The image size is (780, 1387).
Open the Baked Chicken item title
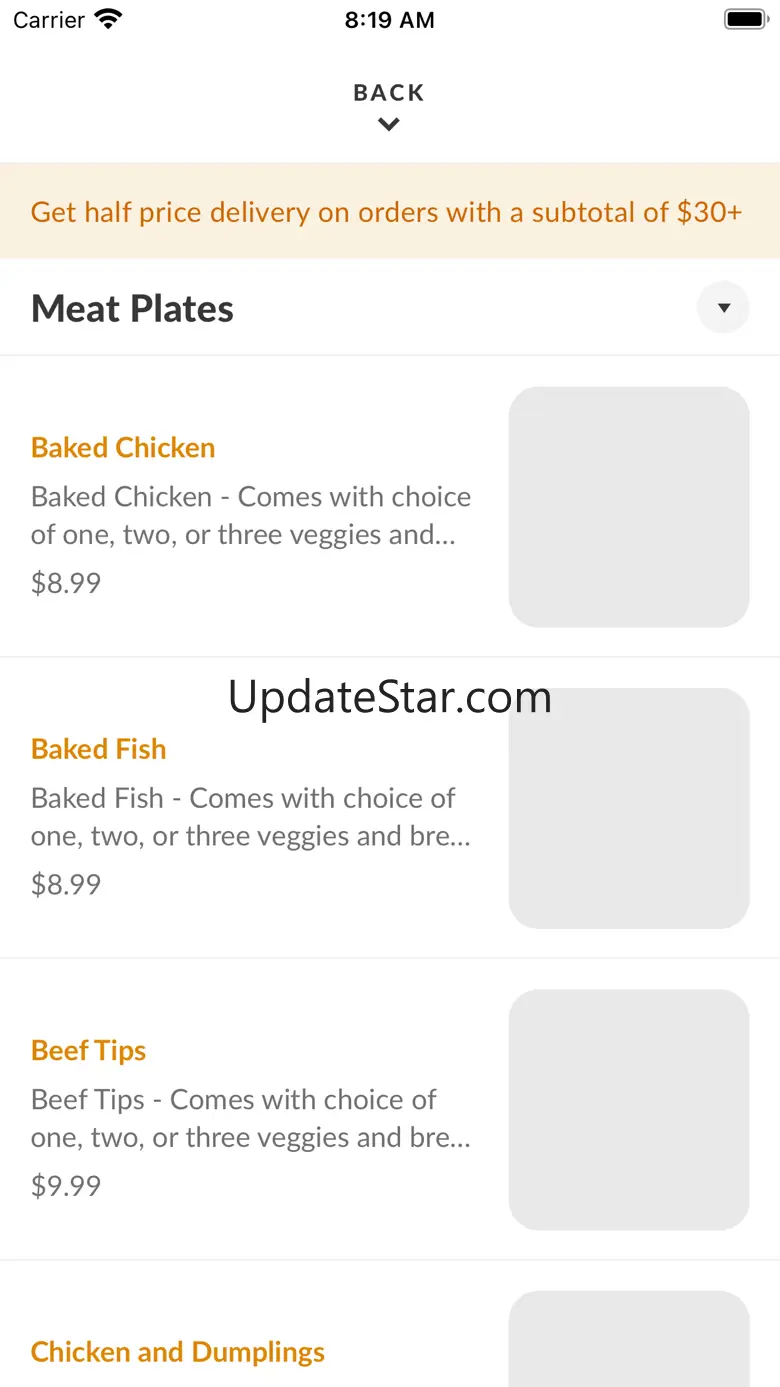coord(123,447)
